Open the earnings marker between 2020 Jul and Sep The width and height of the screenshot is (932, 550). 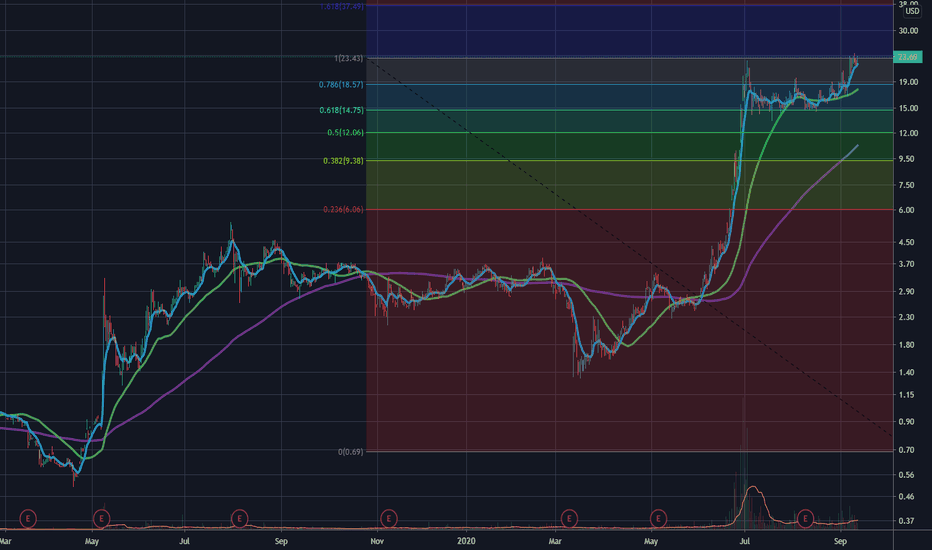tap(805, 518)
